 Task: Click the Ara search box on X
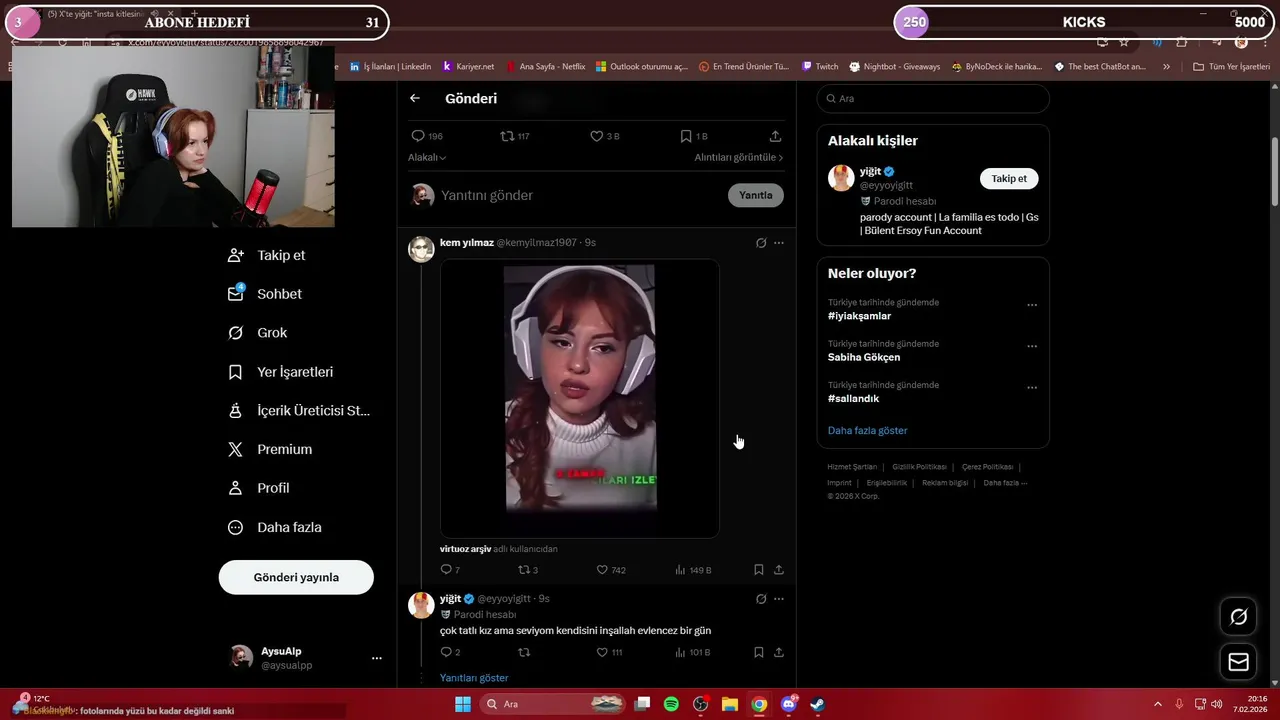click(933, 99)
